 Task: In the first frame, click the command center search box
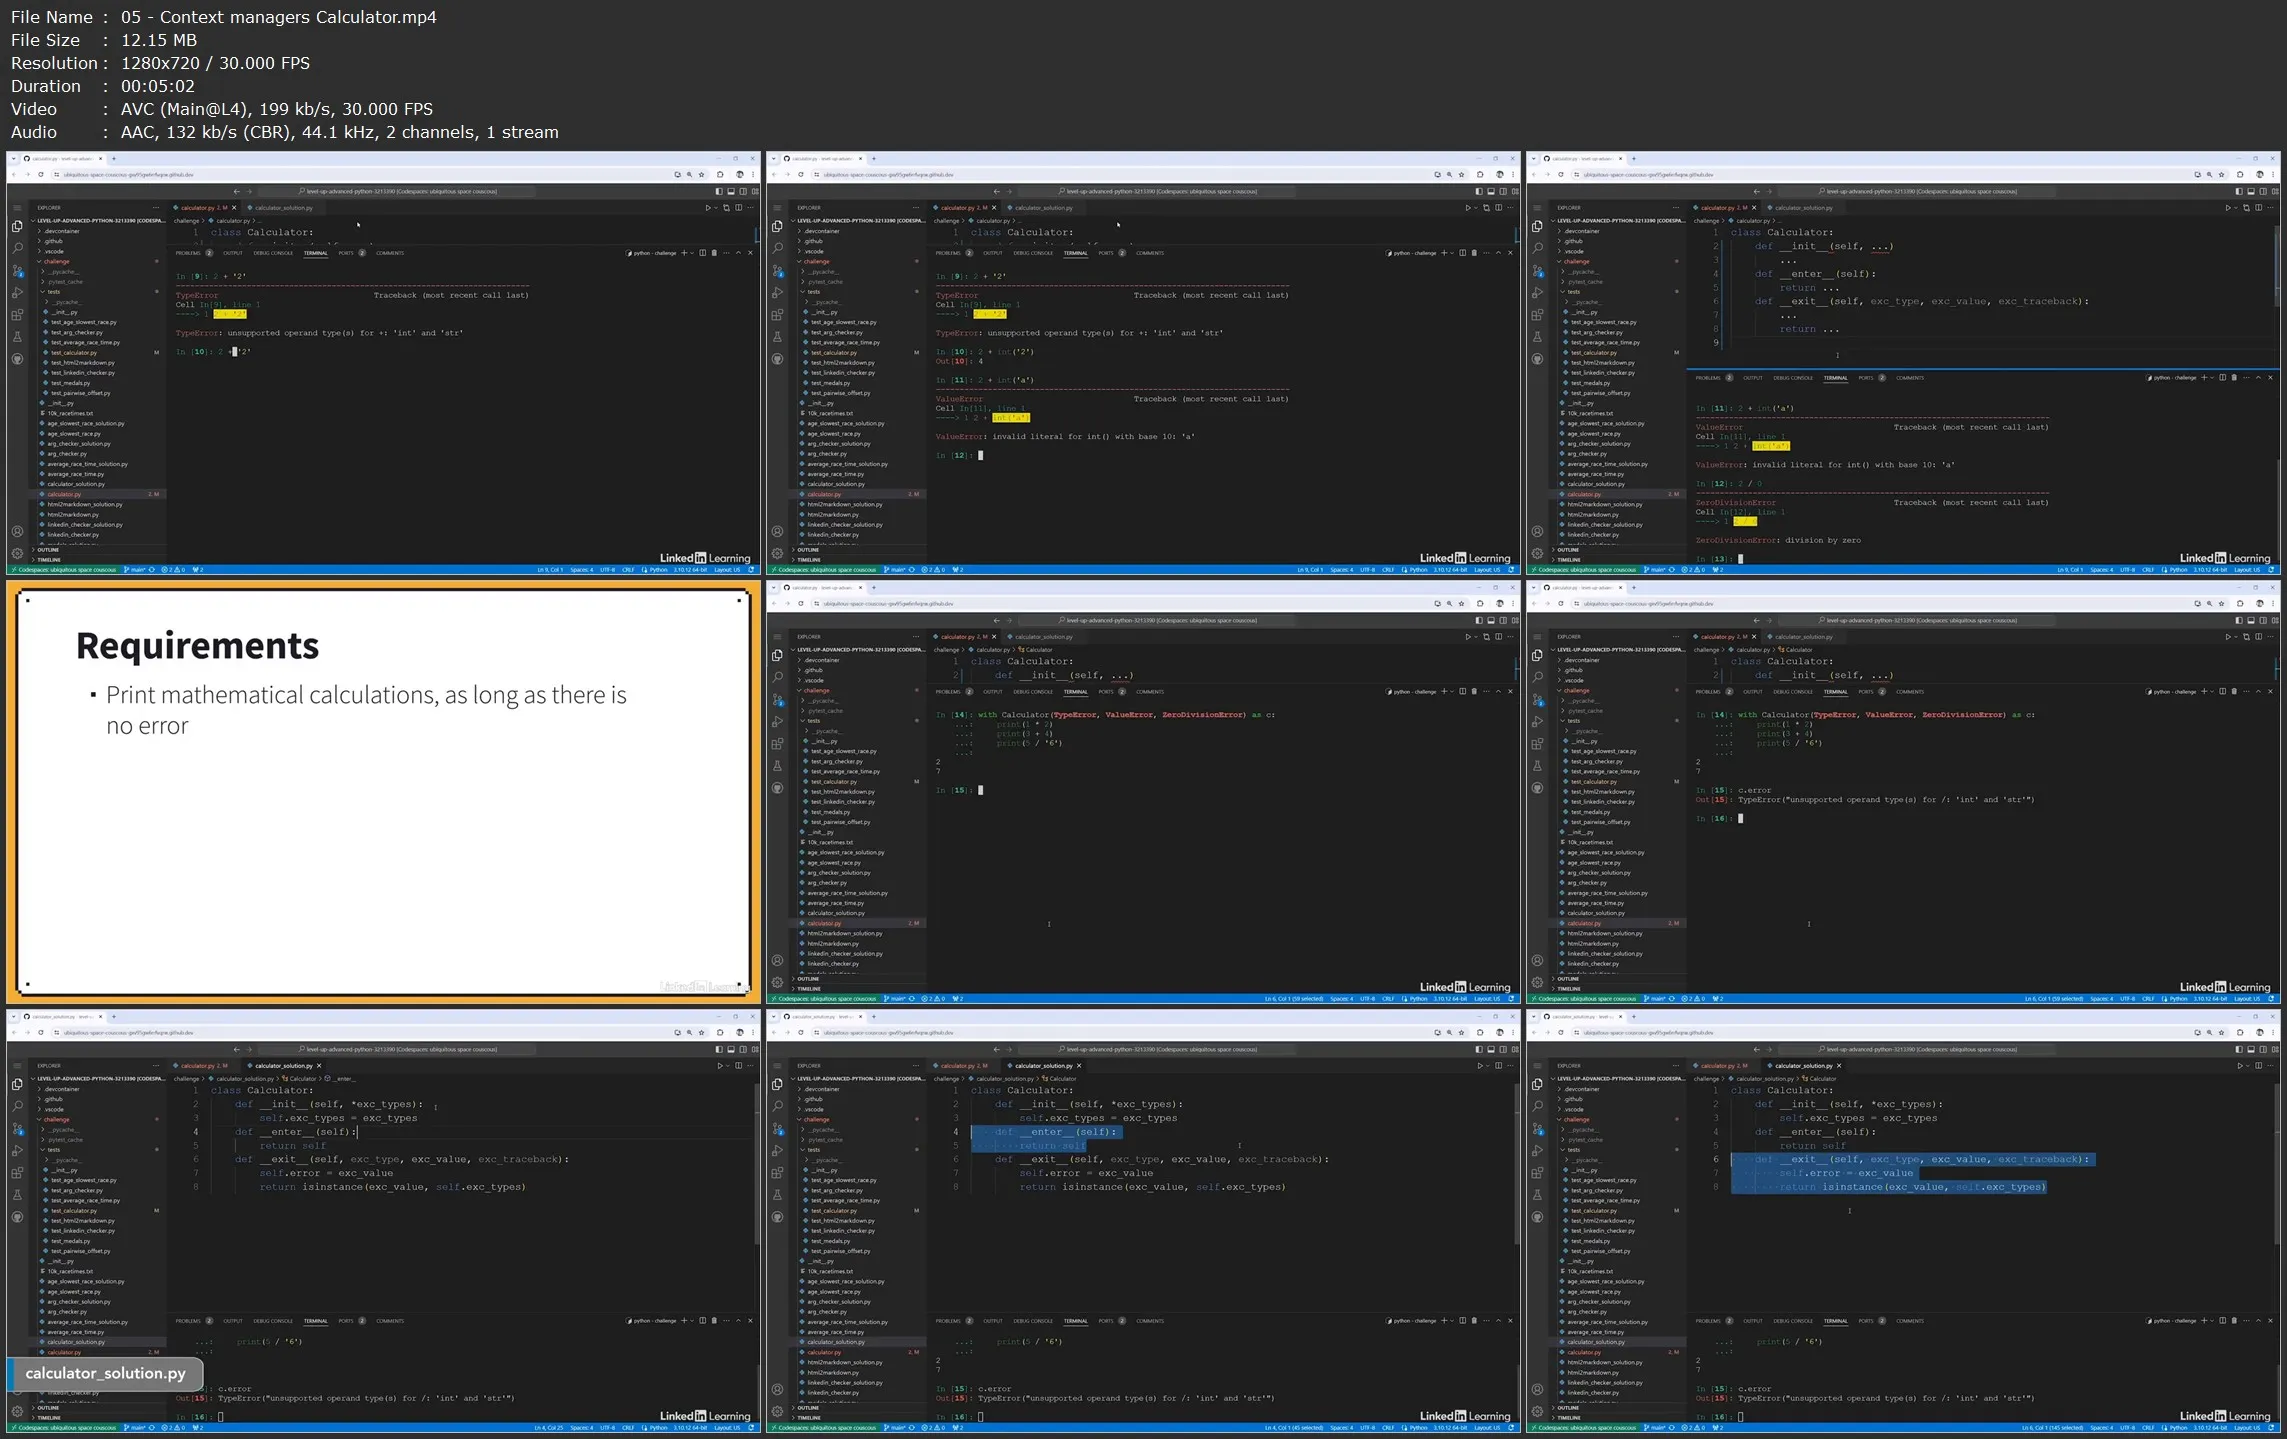click(398, 191)
